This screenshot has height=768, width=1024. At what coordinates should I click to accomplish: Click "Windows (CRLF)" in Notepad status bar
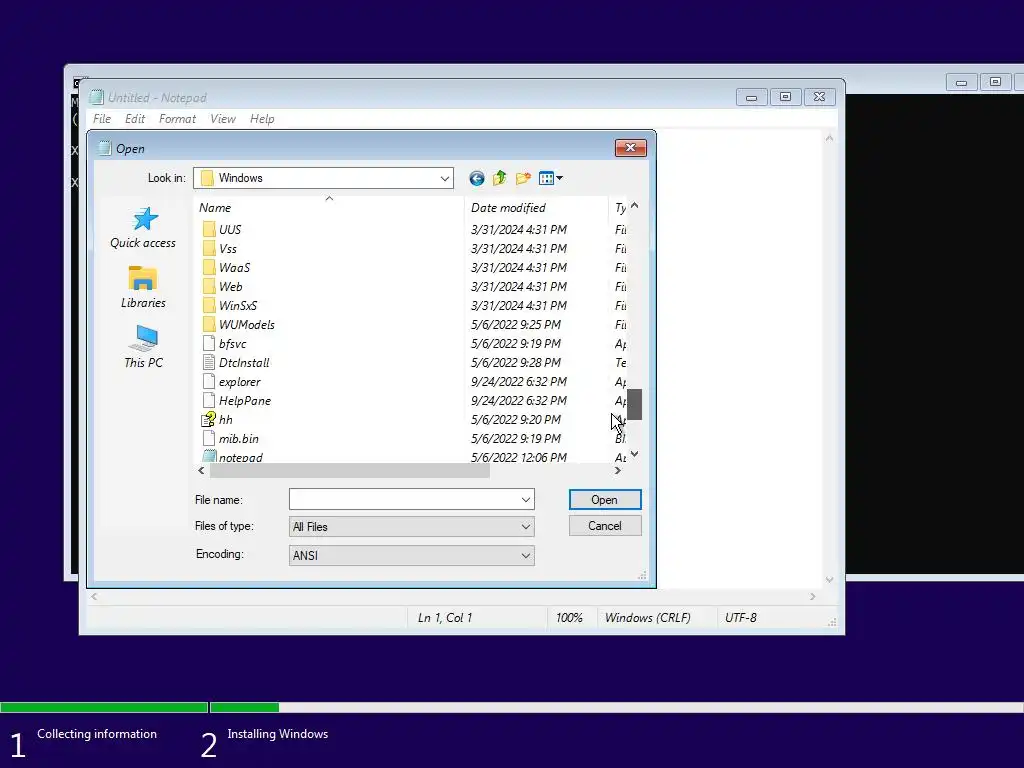pos(647,618)
